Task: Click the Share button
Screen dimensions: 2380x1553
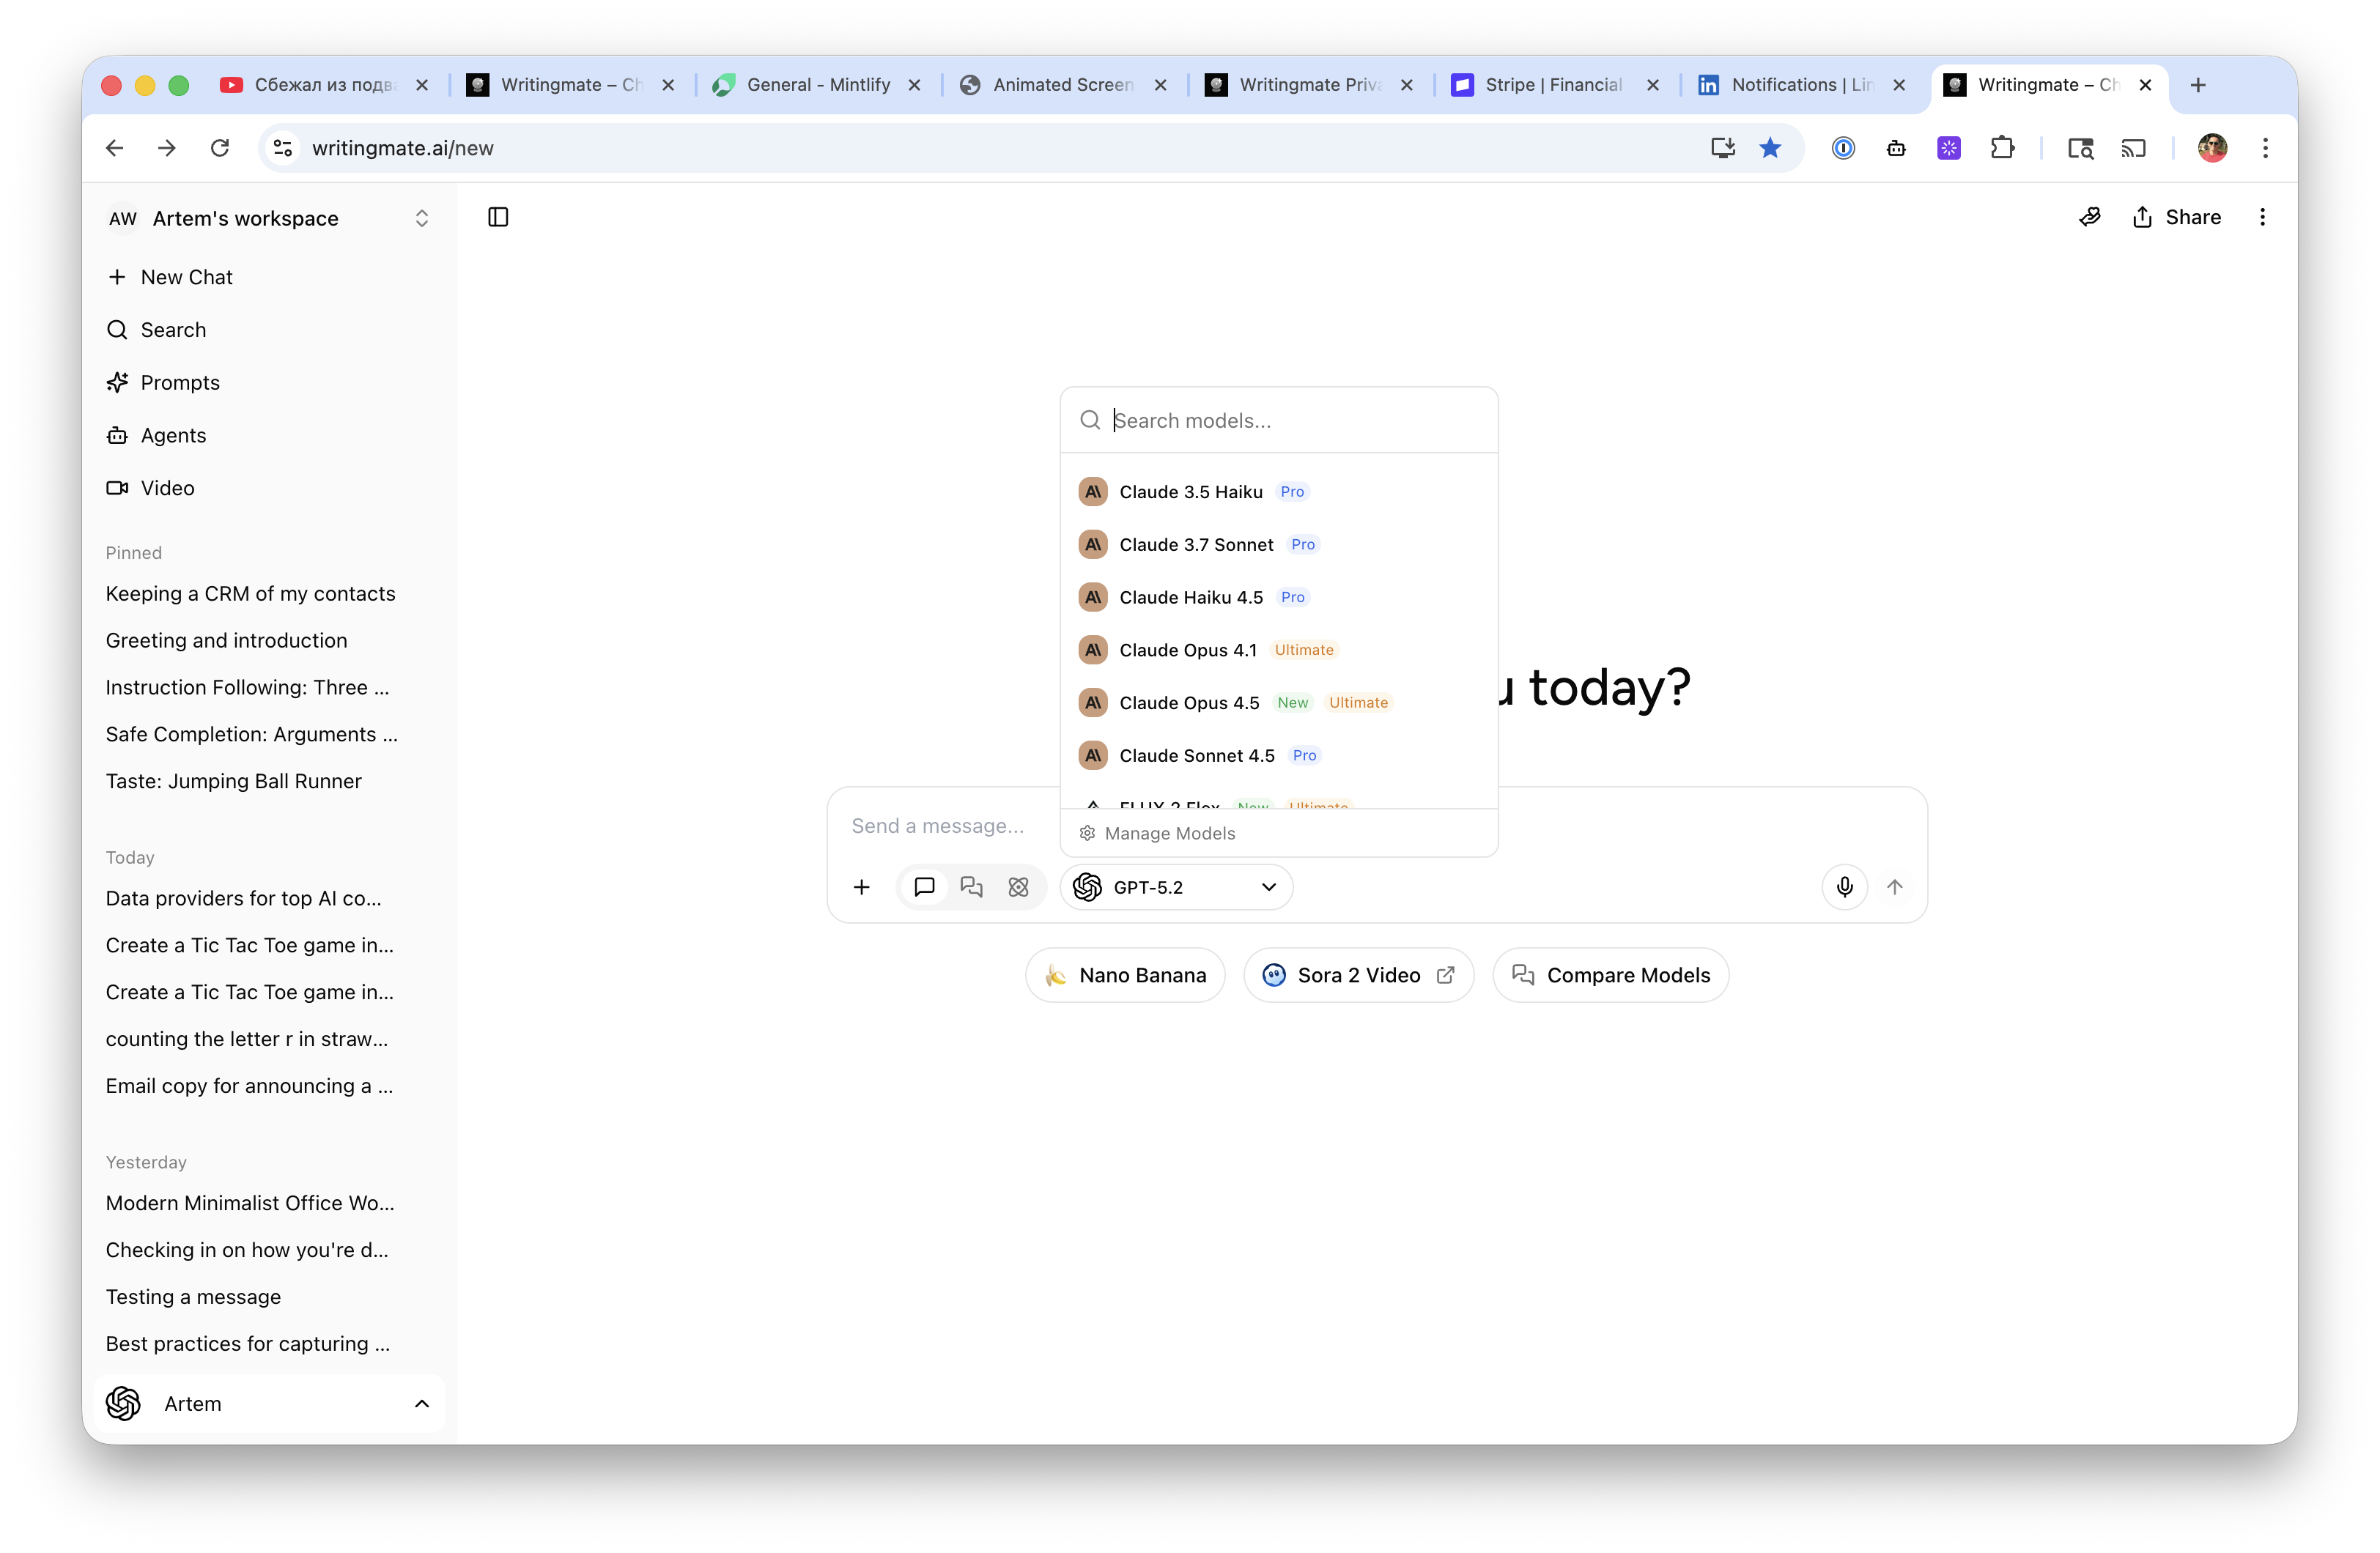Action: tap(2177, 217)
